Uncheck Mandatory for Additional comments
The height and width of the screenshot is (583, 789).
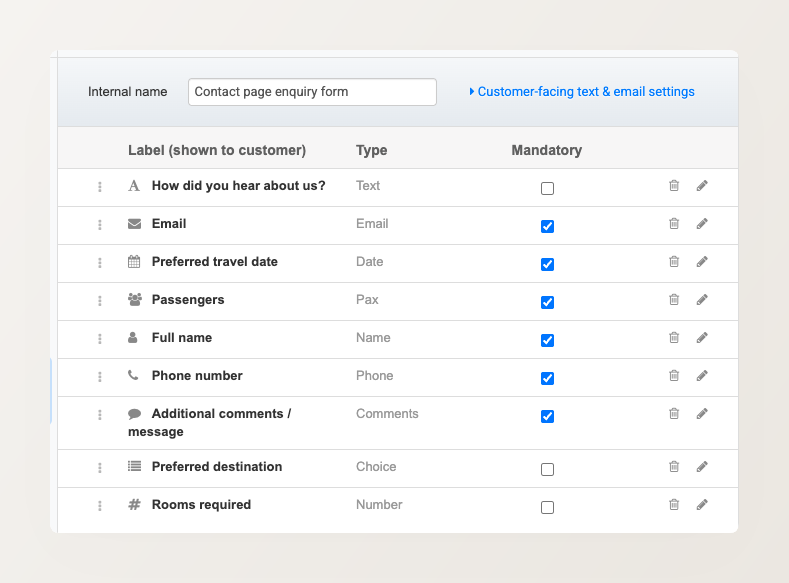click(547, 417)
